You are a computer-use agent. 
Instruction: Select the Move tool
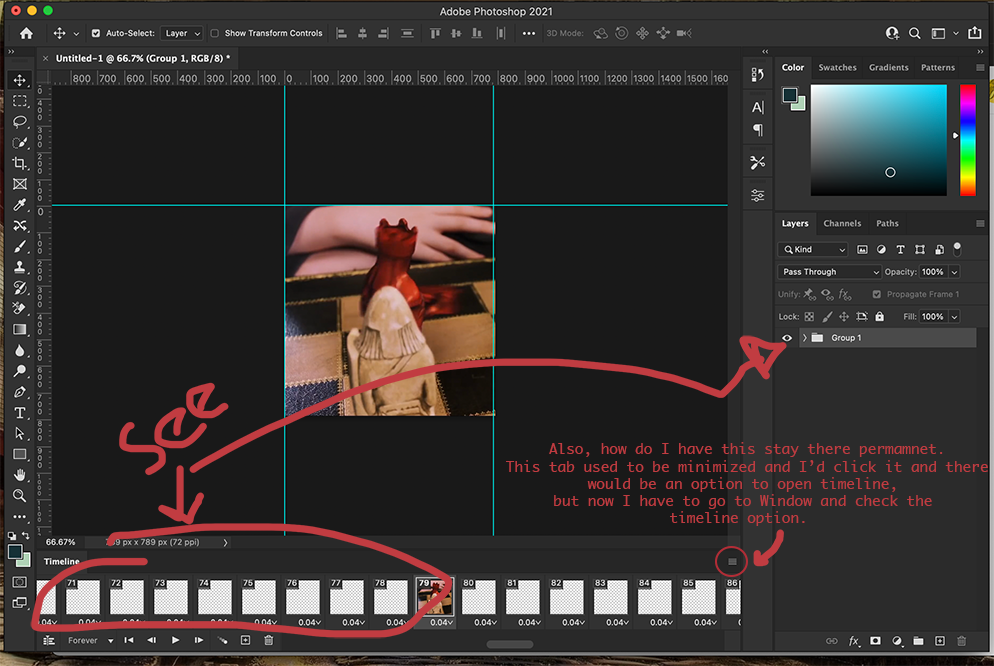(x=21, y=80)
